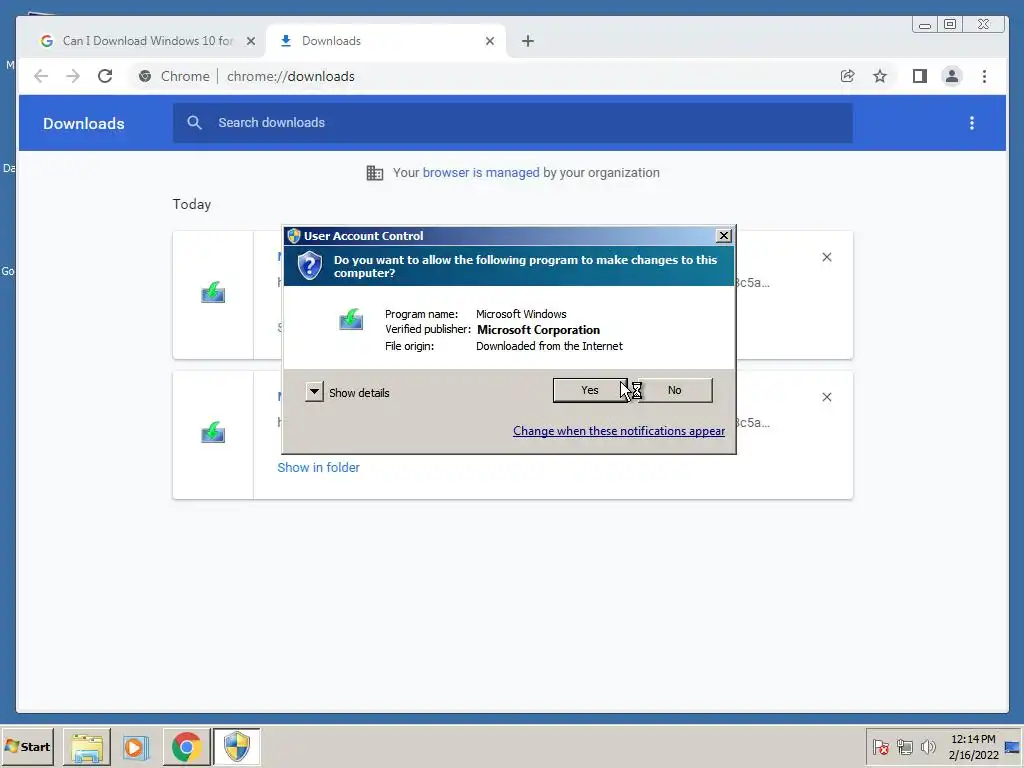Open Action Center flag in system tray
Screen dimensions: 1024x768
click(880, 747)
